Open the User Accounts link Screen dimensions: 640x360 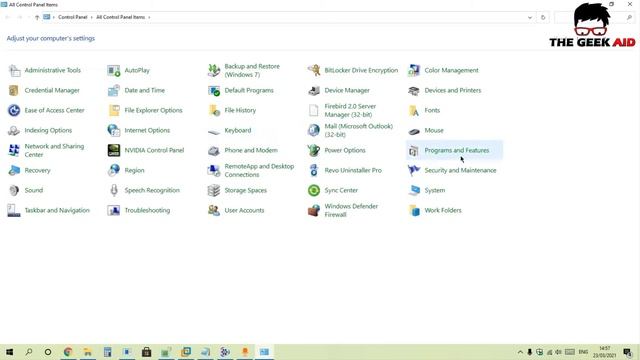[x=244, y=210]
